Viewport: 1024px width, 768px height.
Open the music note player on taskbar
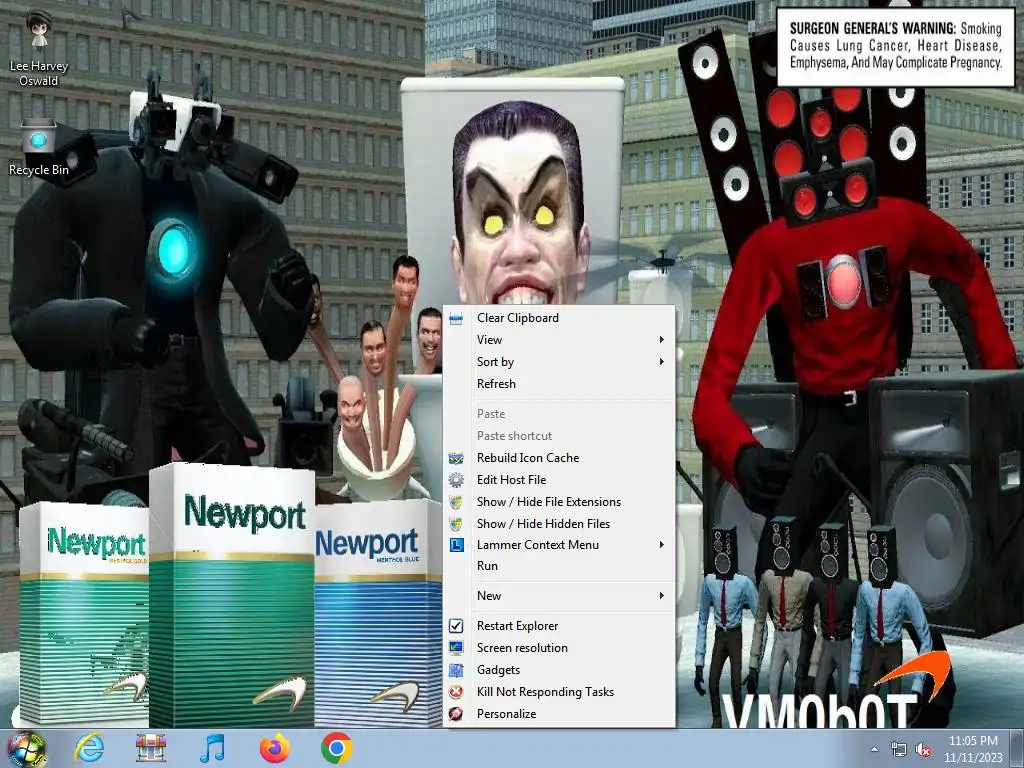coord(212,748)
